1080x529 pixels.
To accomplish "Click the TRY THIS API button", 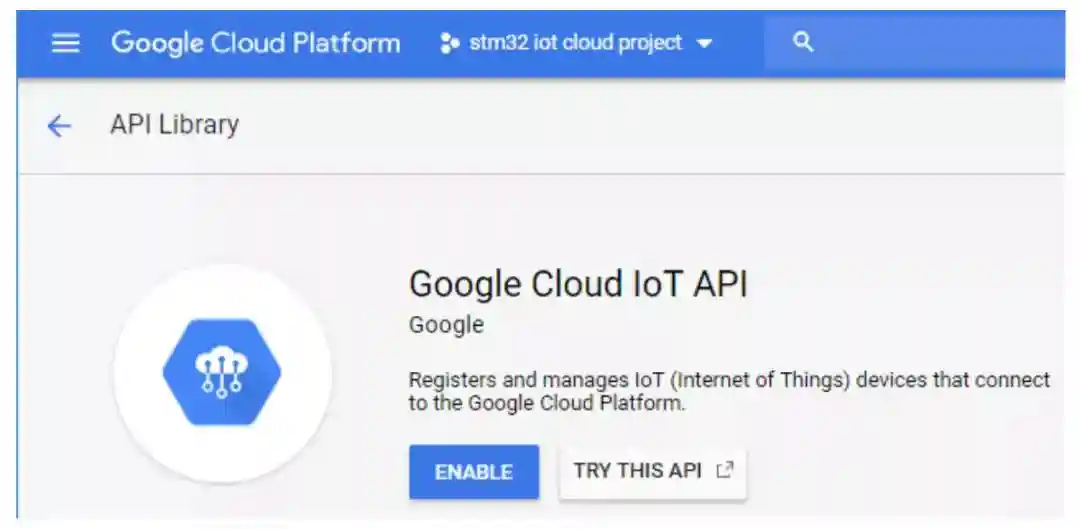I will pyautogui.click(x=637, y=471).
